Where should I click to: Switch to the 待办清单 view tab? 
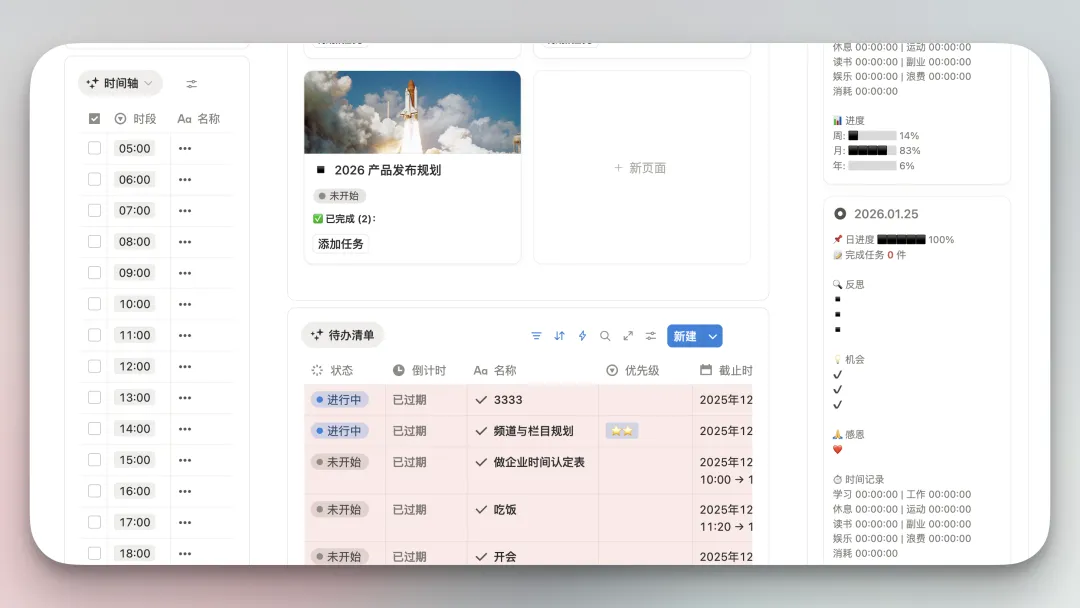click(x=342, y=335)
